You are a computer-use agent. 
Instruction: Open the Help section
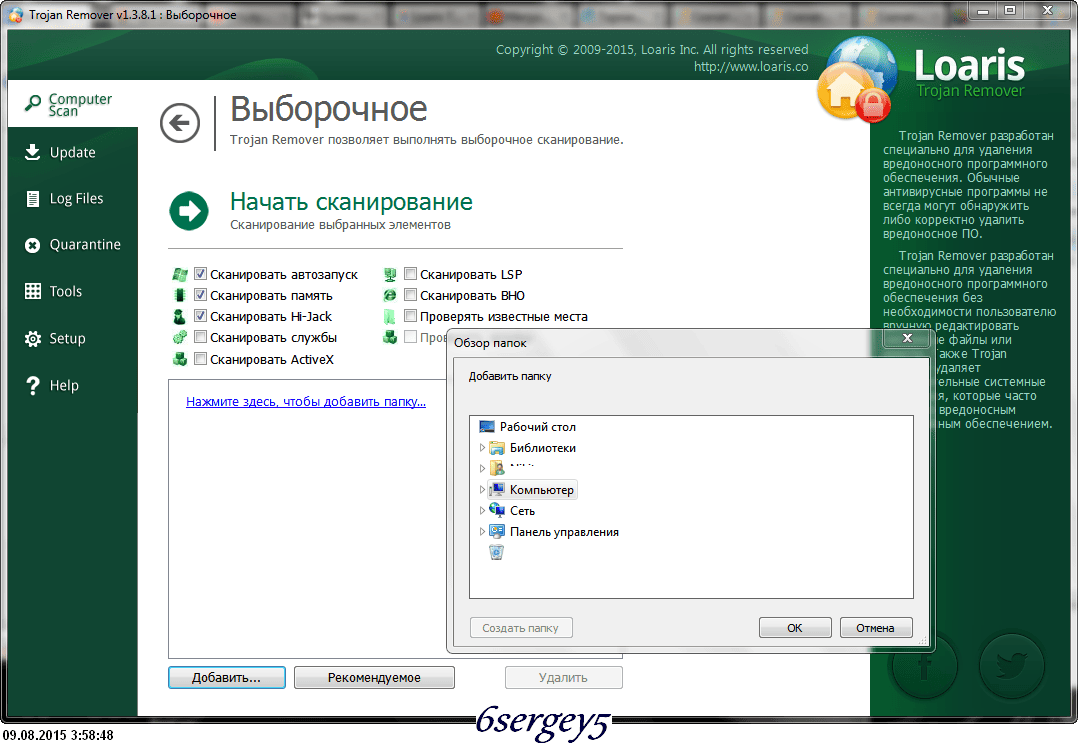click(73, 385)
